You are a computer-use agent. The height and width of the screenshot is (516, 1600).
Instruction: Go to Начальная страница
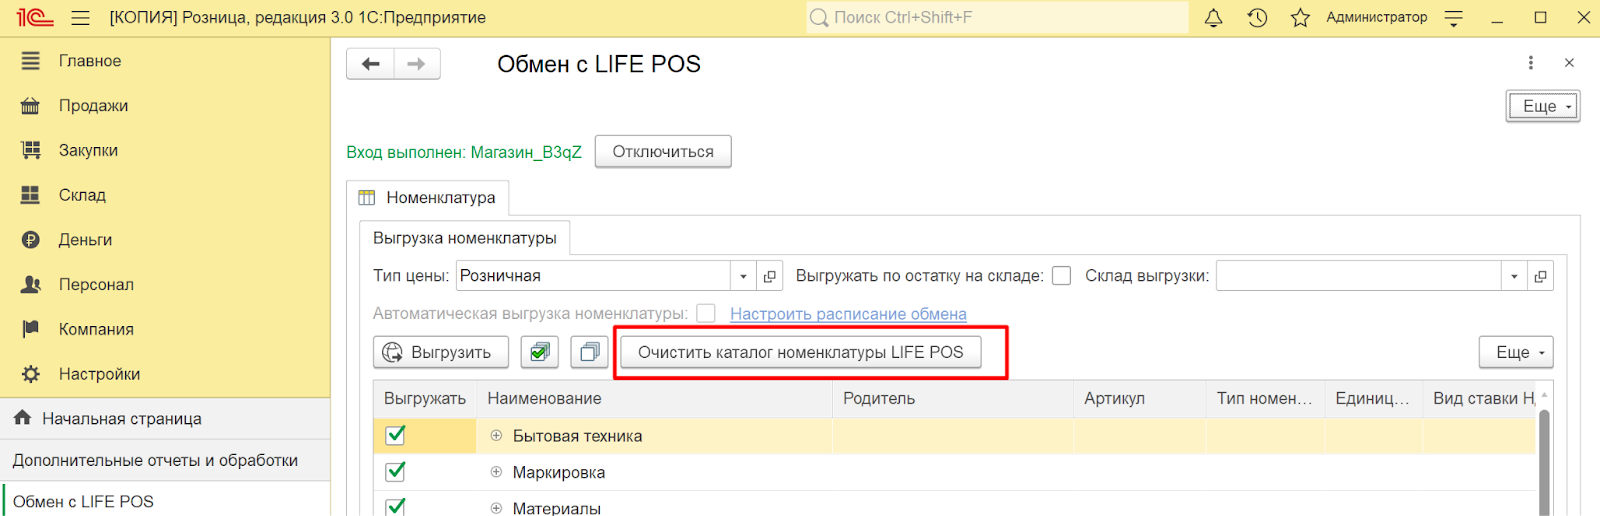coord(165,419)
